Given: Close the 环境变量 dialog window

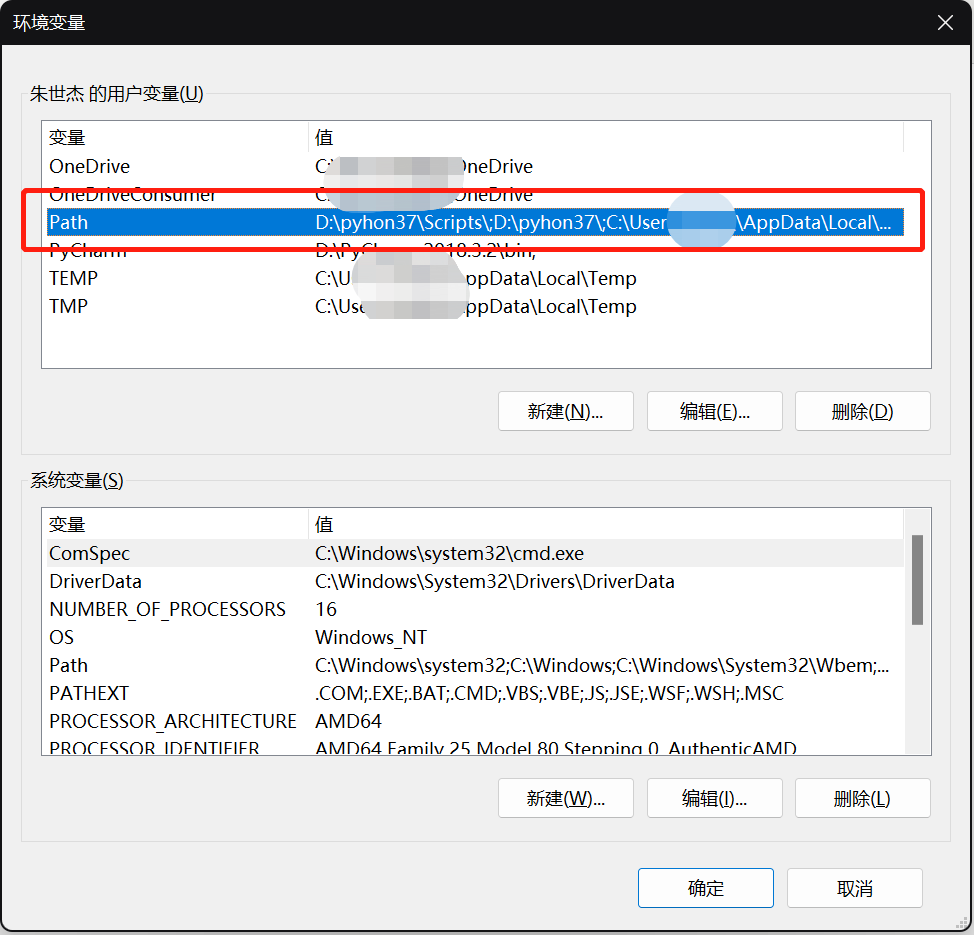Looking at the screenshot, I should pyautogui.click(x=945, y=23).
